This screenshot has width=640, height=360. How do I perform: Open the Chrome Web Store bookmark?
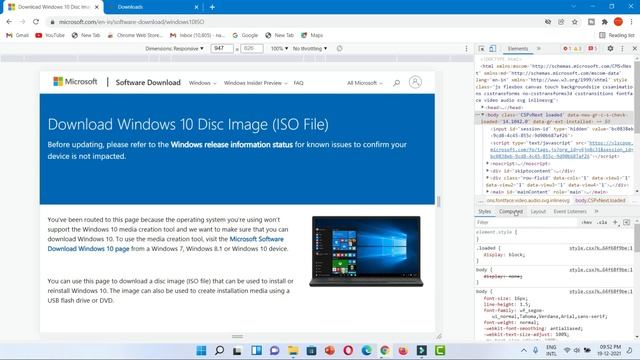[x=135, y=35]
